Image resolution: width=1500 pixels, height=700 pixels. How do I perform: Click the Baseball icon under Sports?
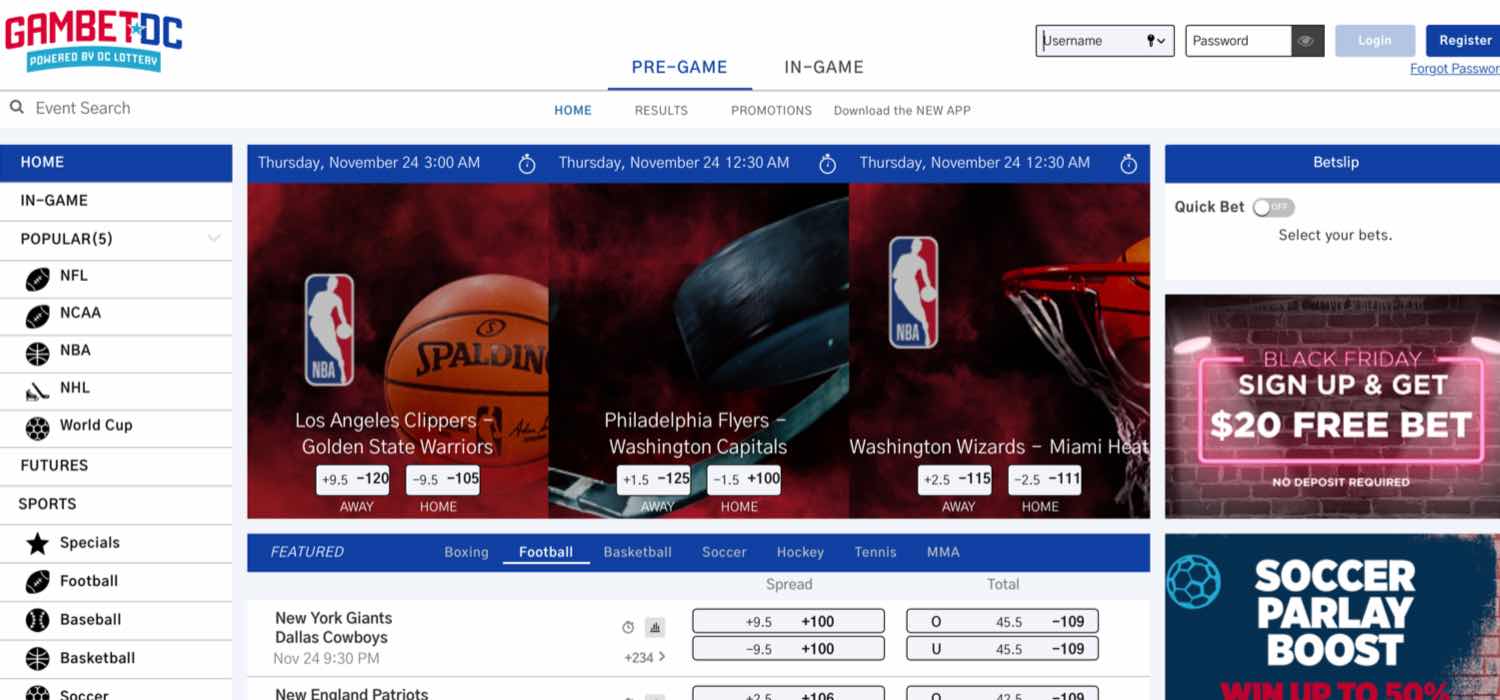[x=37, y=620]
